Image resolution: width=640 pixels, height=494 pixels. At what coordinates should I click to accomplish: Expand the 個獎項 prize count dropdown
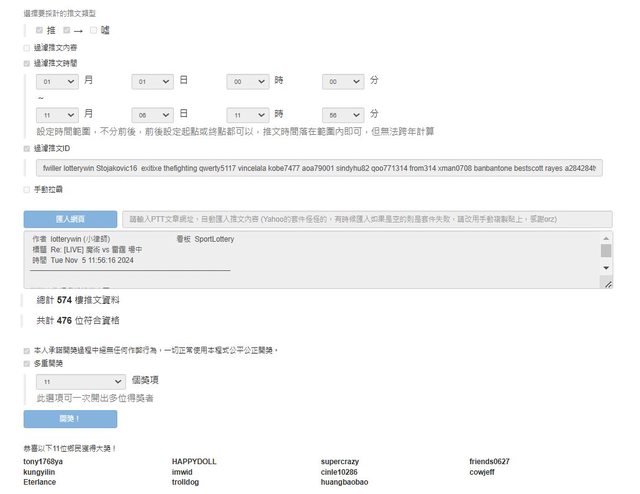coord(80,381)
